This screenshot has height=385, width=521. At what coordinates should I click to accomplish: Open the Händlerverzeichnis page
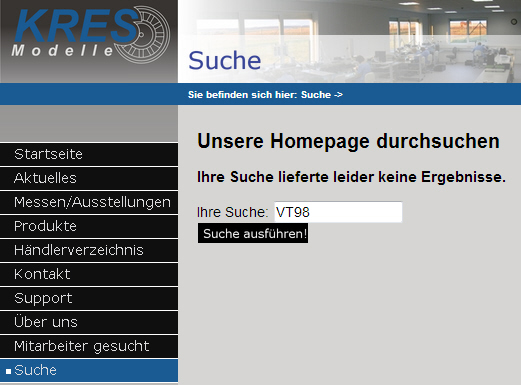click(89, 250)
